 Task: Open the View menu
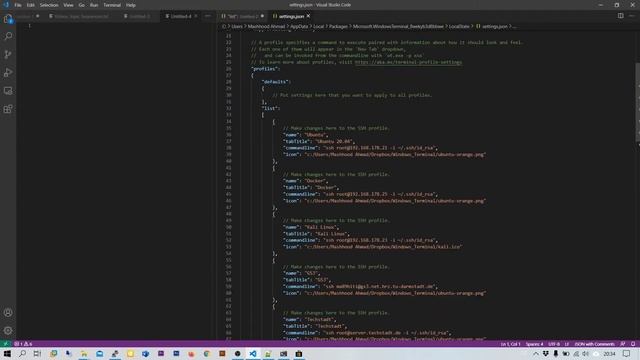(68, 5)
